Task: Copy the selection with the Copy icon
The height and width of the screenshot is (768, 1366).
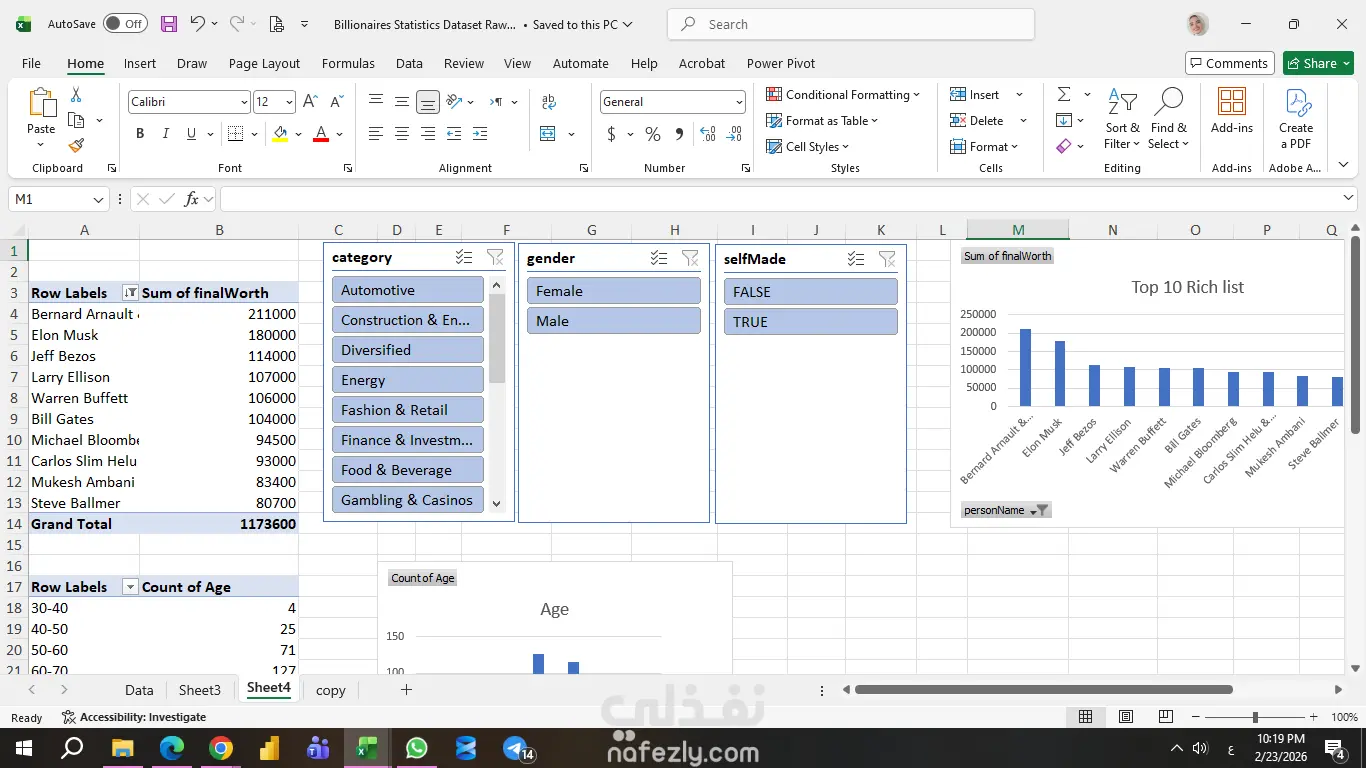Action: click(x=76, y=120)
